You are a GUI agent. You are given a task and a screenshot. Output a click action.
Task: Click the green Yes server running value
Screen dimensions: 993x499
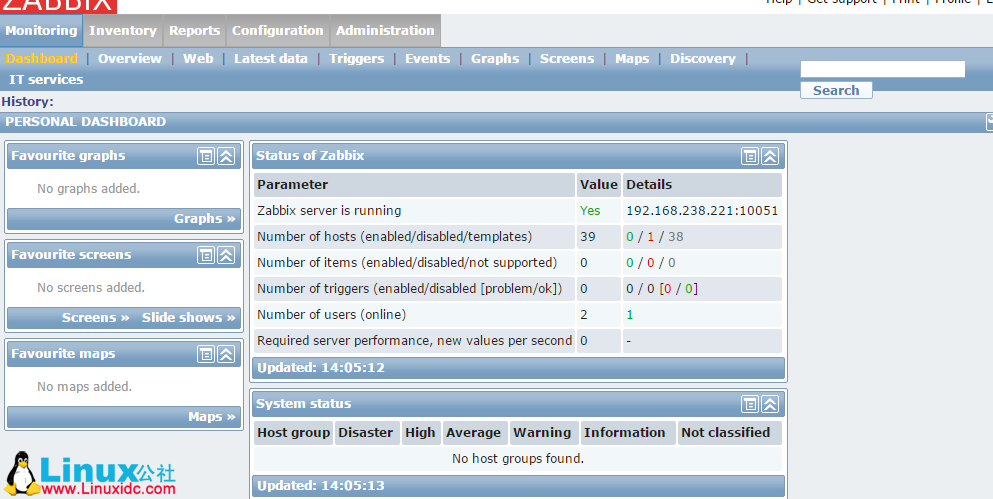590,211
